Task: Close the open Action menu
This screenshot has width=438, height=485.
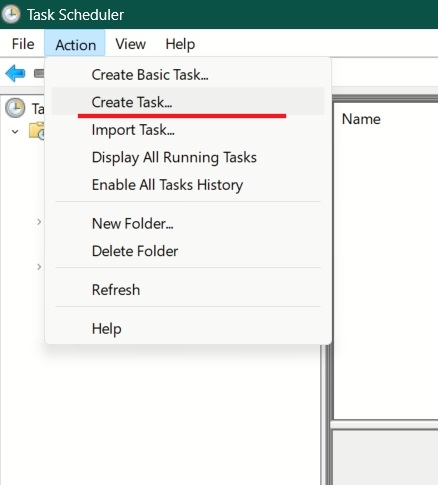Action: 75,44
